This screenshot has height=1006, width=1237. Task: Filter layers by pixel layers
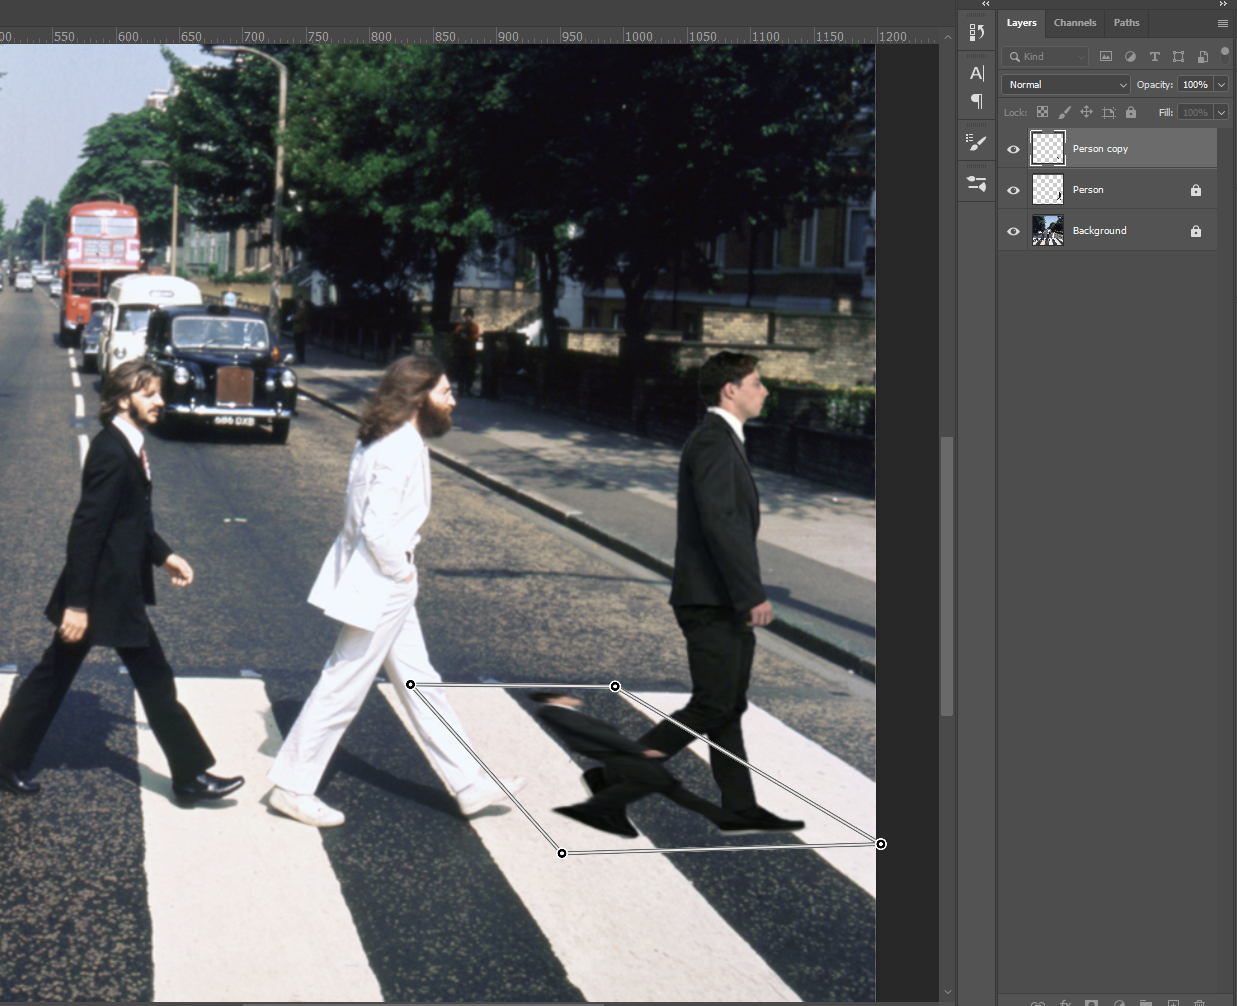1106,57
